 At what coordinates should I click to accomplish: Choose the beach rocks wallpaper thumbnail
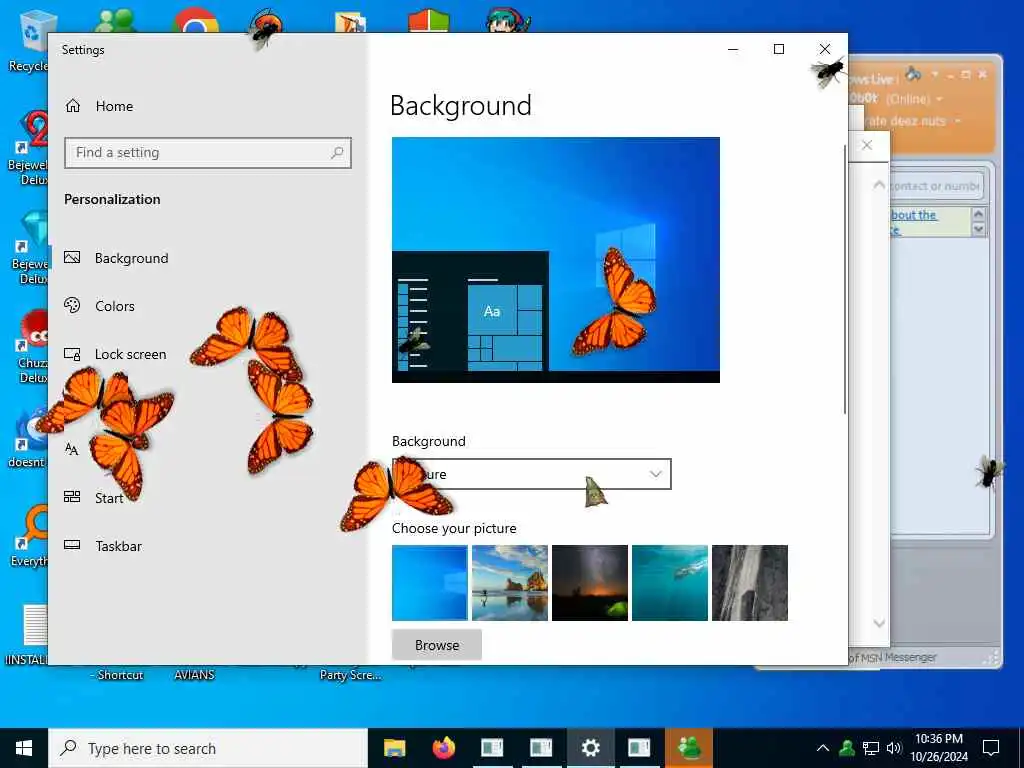click(x=509, y=583)
